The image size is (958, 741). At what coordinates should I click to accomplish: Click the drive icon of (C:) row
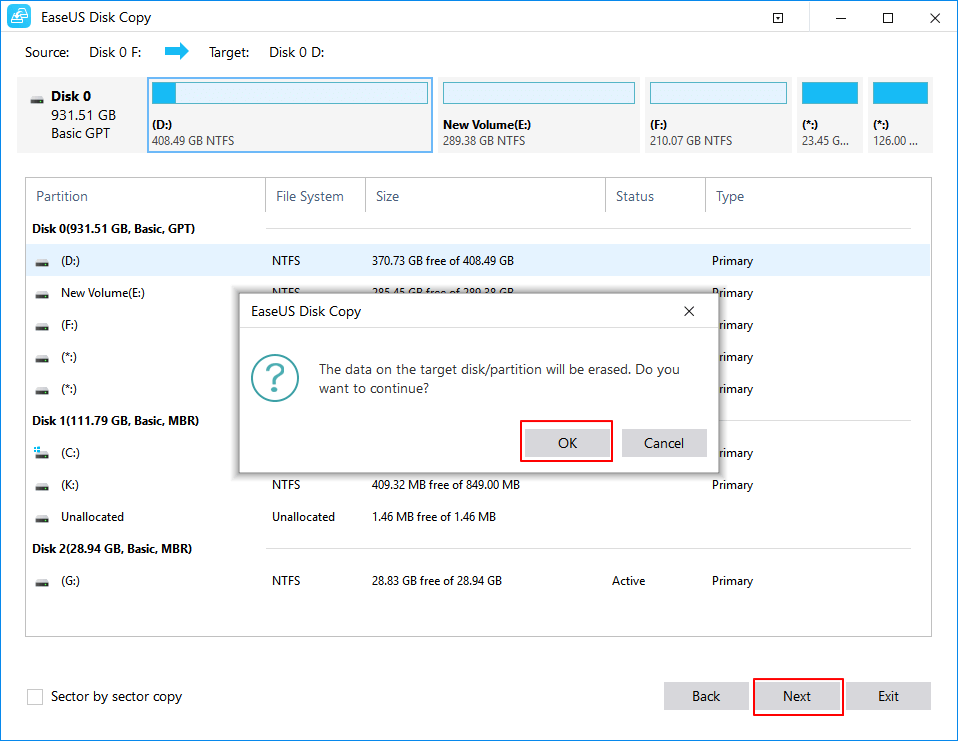point(41,453)
